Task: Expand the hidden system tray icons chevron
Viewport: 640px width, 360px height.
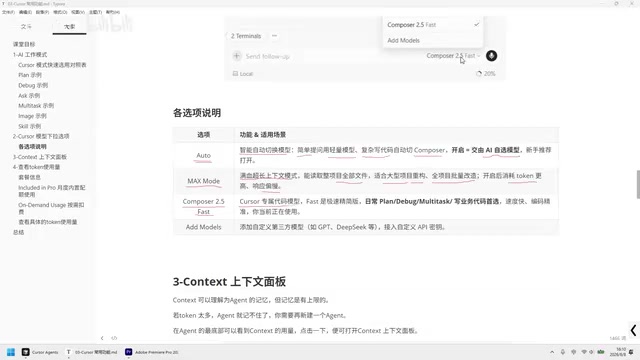Action: click(552, 352)
